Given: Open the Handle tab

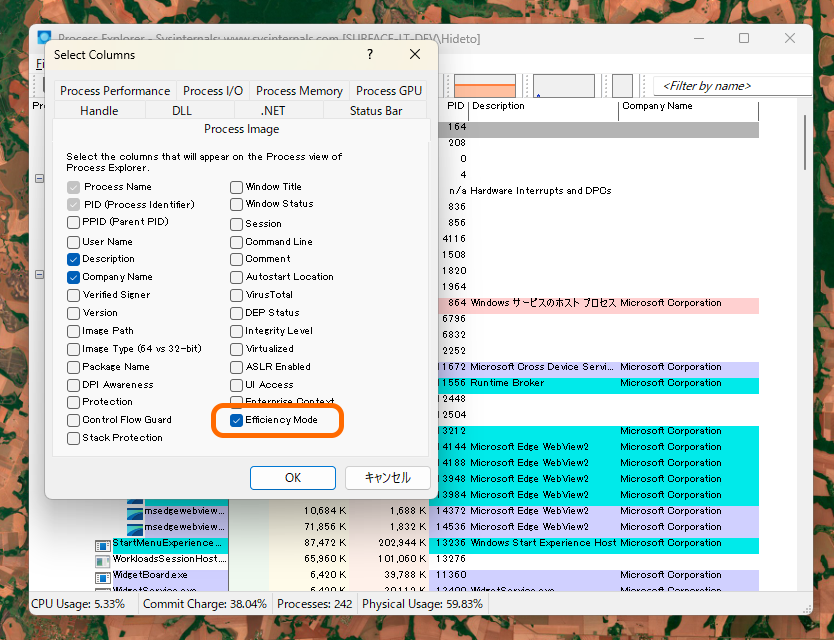Looking at the screenshot, I should click(99, 111).
